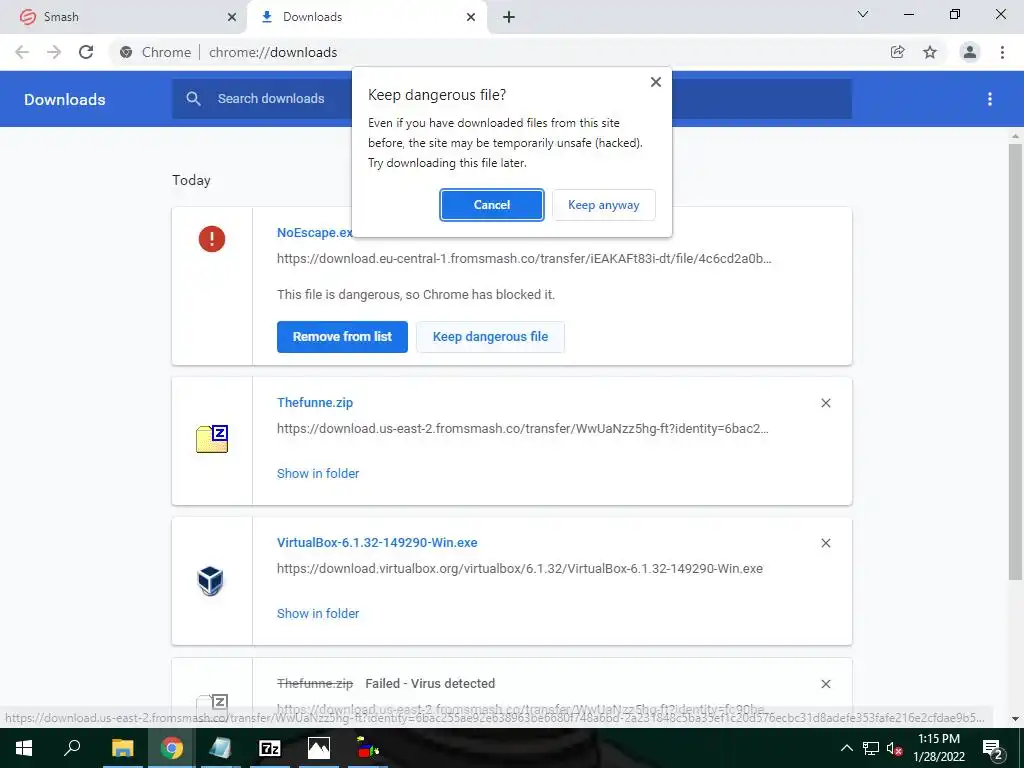1024x768 pixels.
Task: Show VirtualBox installer in folder
Action: [318, 614]
